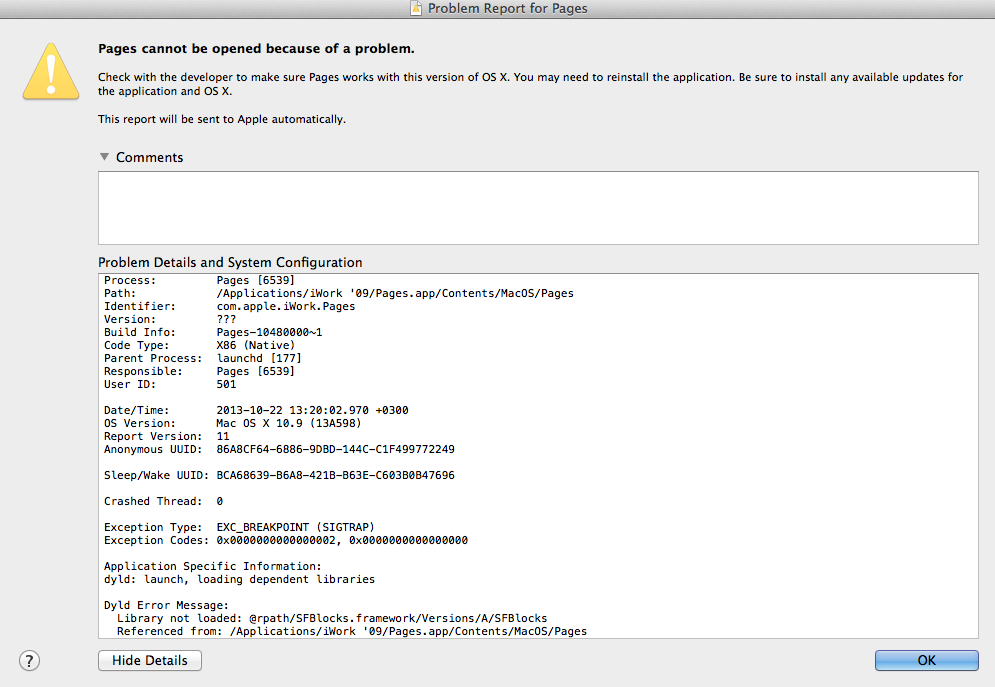Screen dimensions: 995x687
Task: Click inside the empty Comments text box
Action: 538,207
